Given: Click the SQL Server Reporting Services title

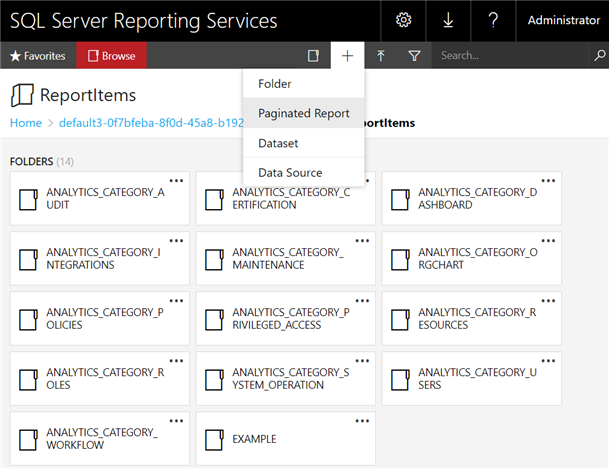Looking at the screenshot, I should (144, 21).
